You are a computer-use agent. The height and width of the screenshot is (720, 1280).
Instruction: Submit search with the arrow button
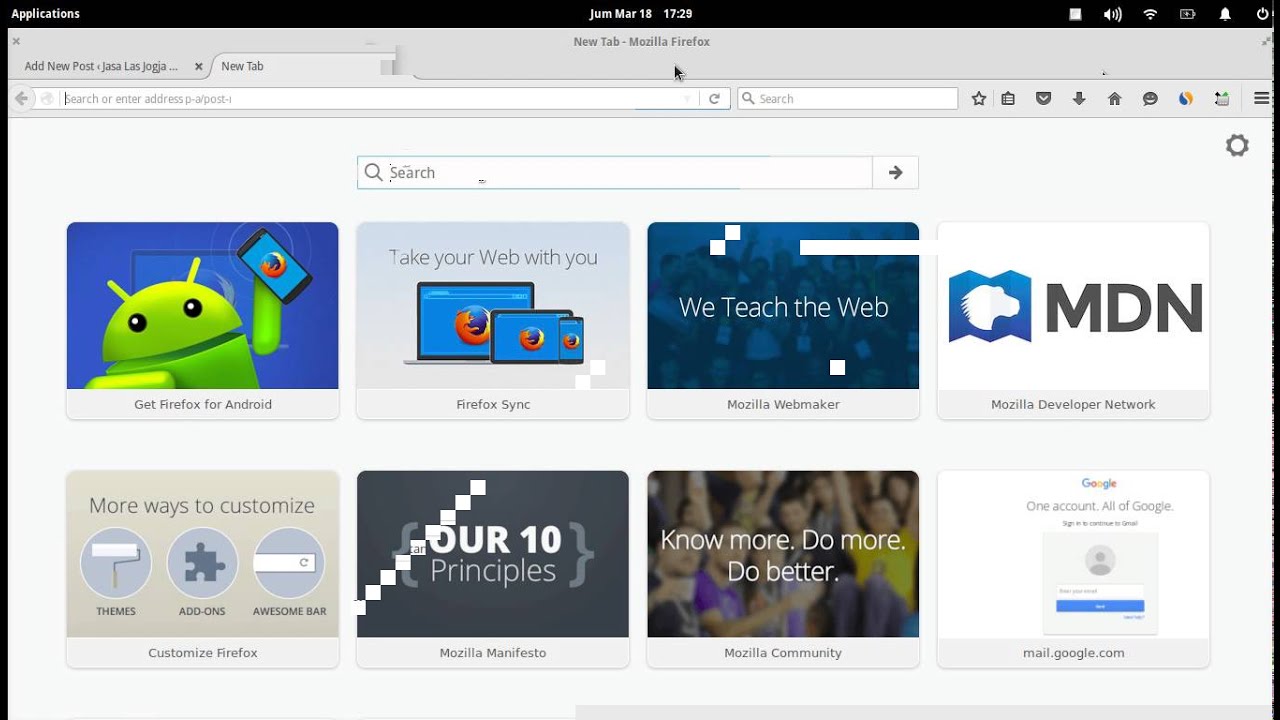coord(895,173)
